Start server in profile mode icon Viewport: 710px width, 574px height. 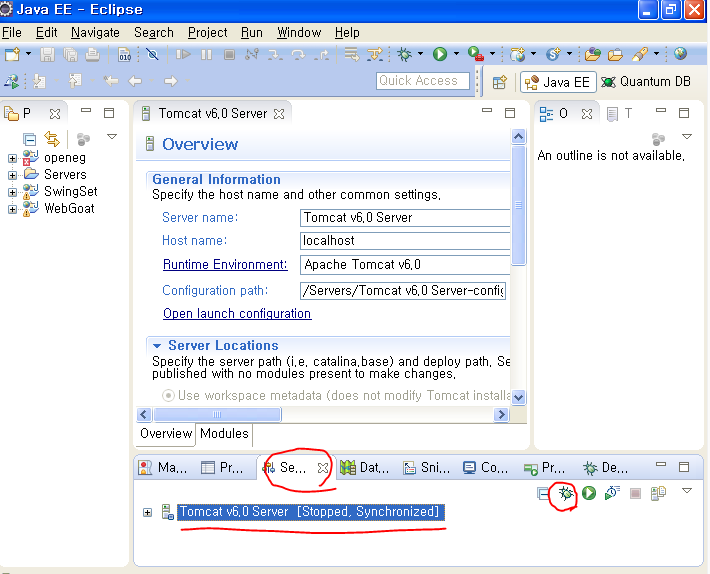pos(612,493)
